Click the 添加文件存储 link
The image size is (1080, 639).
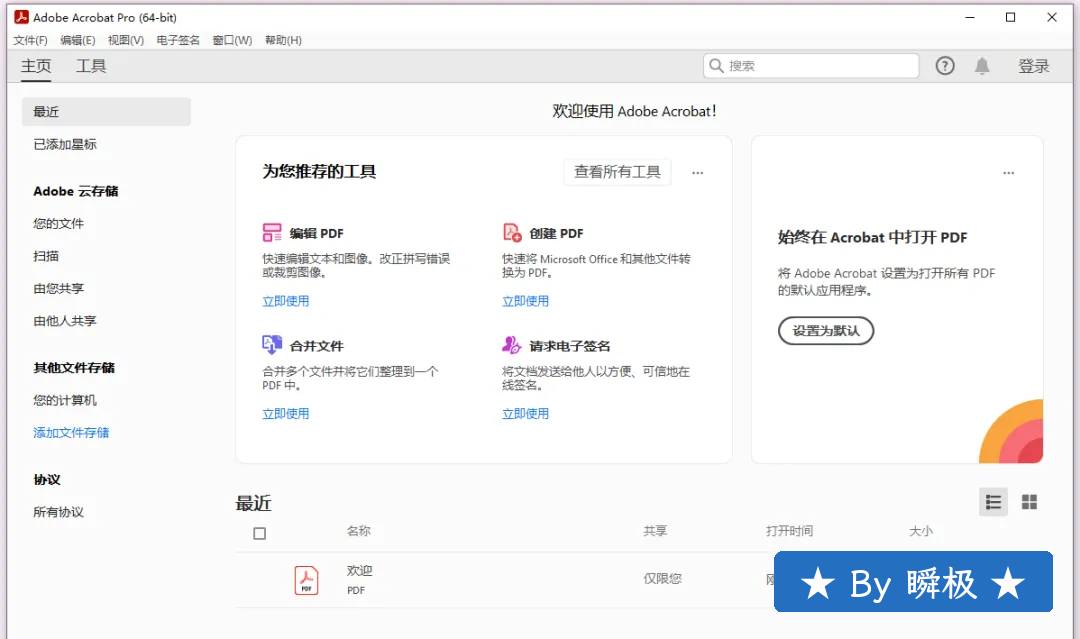(71, 433)
